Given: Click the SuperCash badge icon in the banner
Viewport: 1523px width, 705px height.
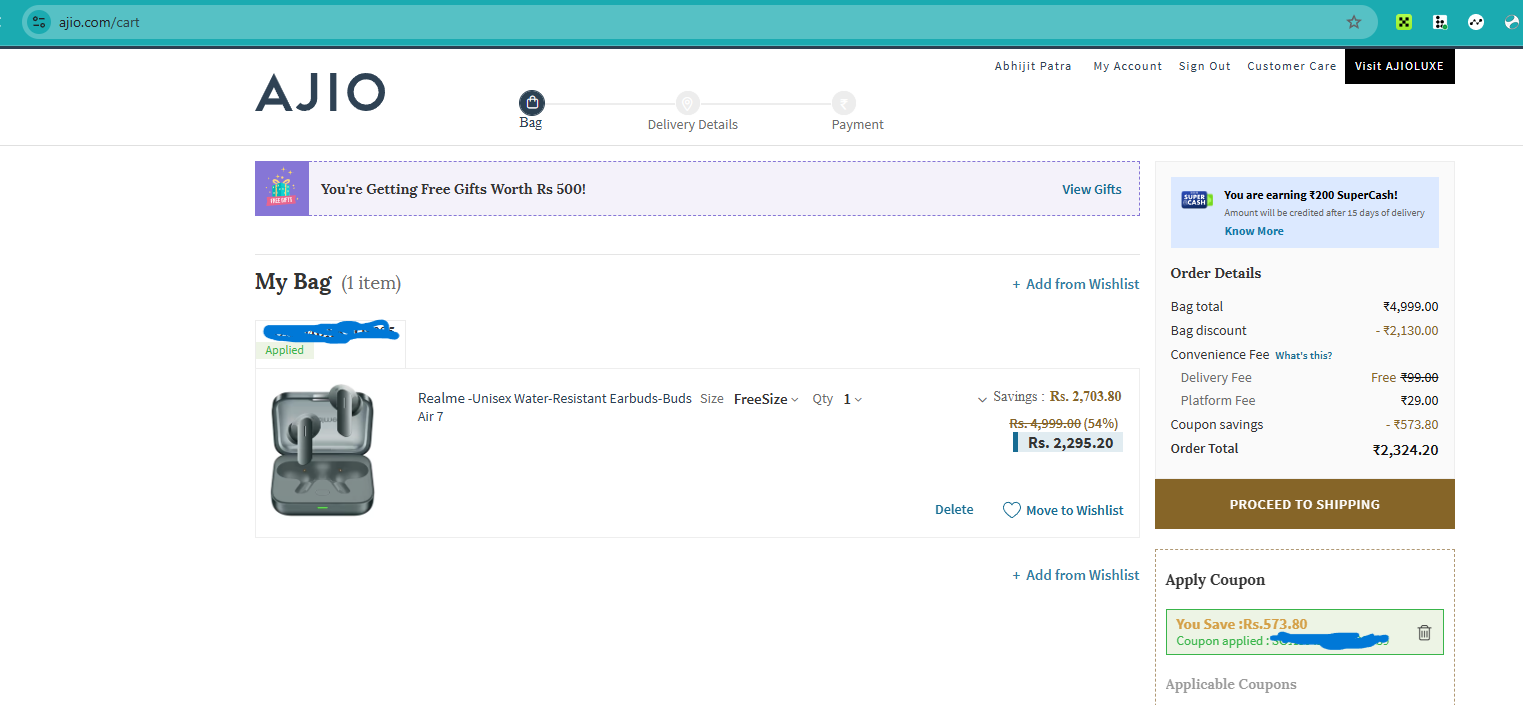Looking at the screenshot, I should [1195, 199].
